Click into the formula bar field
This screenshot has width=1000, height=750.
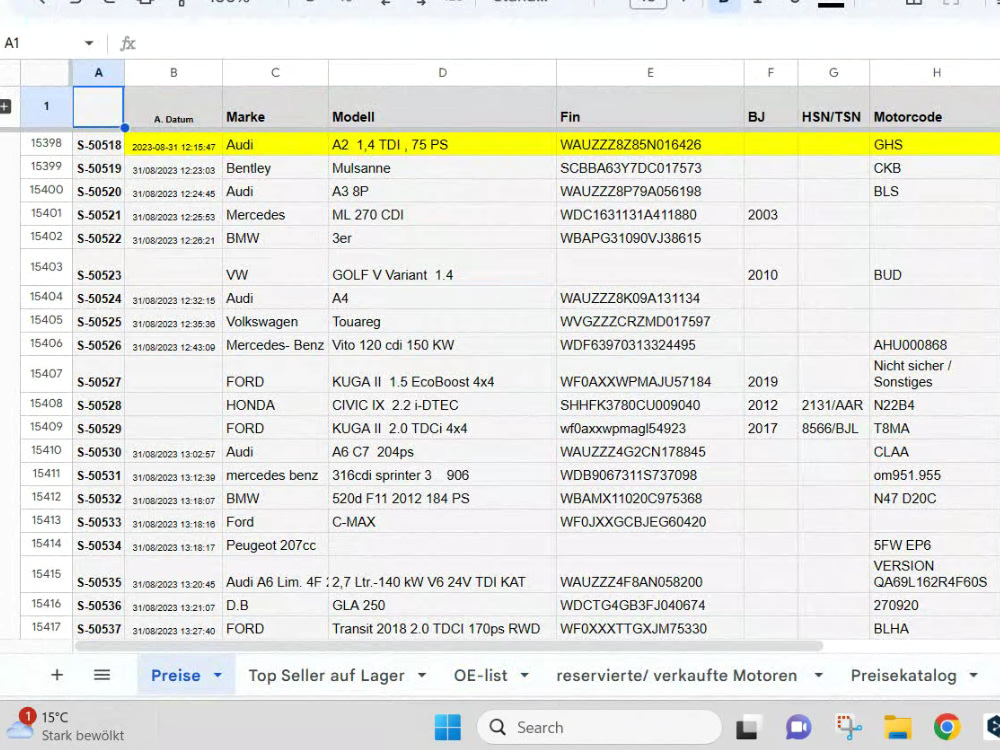pyautogui.click(x=568, y=43)
